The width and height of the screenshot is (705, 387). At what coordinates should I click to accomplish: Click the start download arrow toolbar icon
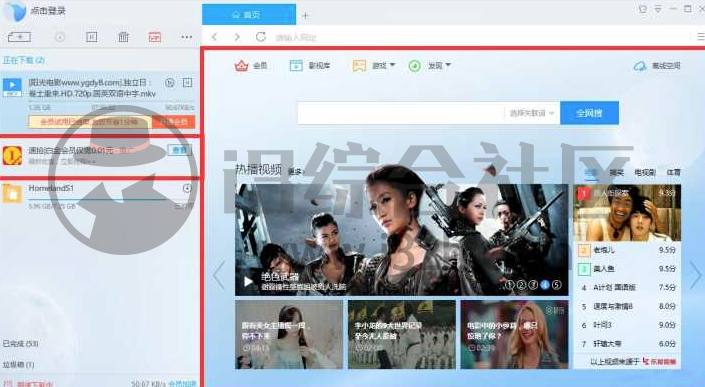(60, 37)
